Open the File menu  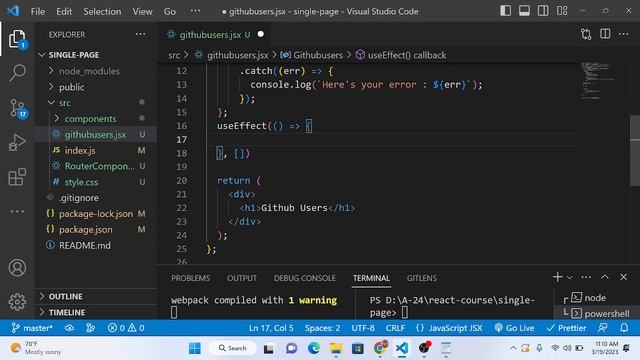pos(38,11)
